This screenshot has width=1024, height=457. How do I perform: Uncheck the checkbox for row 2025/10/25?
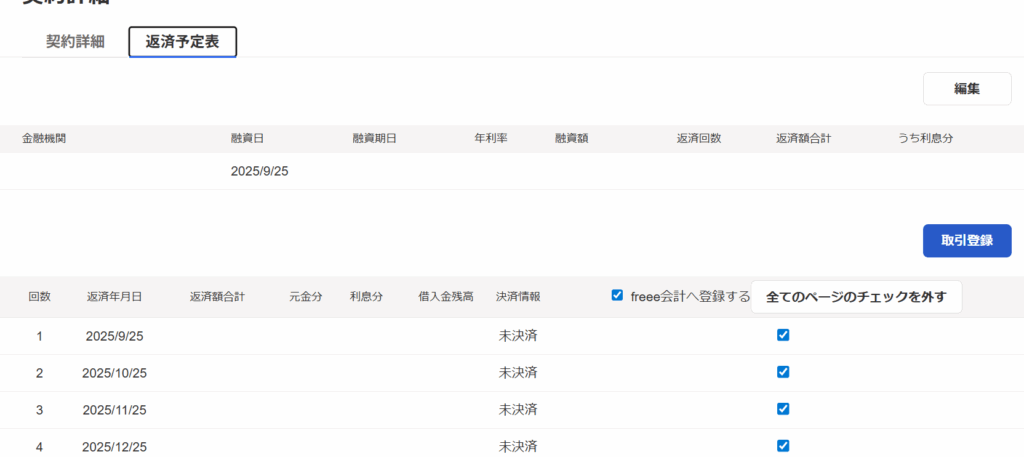783,372
